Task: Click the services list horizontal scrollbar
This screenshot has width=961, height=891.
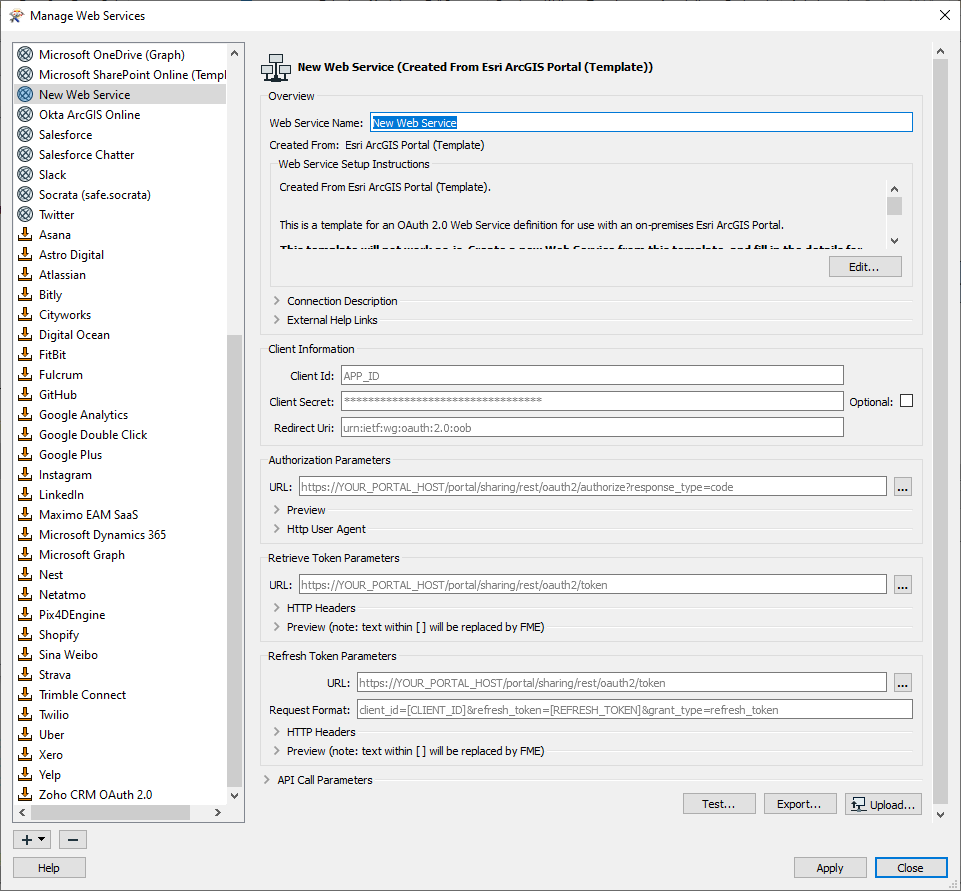Action: pos(110,812)
